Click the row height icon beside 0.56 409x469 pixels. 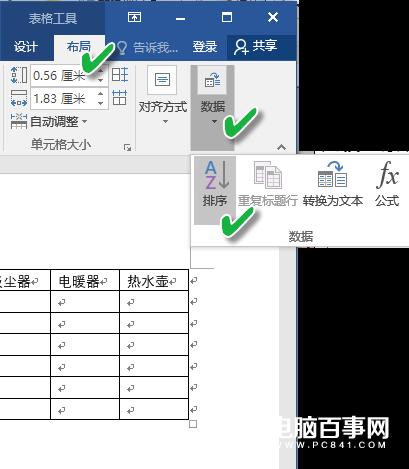point(19,75)
